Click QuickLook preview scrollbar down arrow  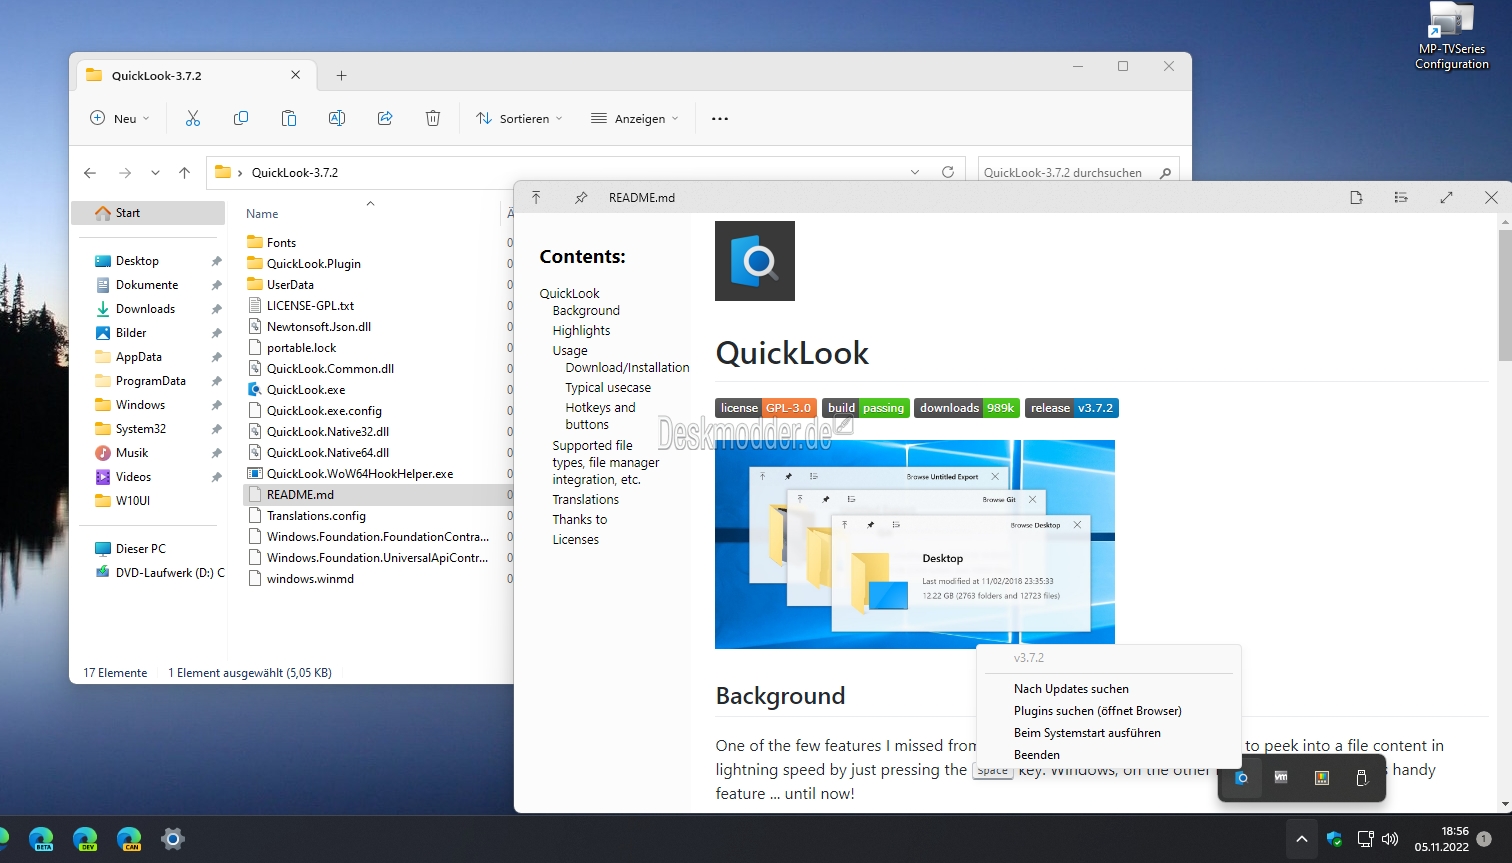pyautogui.click(x=1505, y=804)
